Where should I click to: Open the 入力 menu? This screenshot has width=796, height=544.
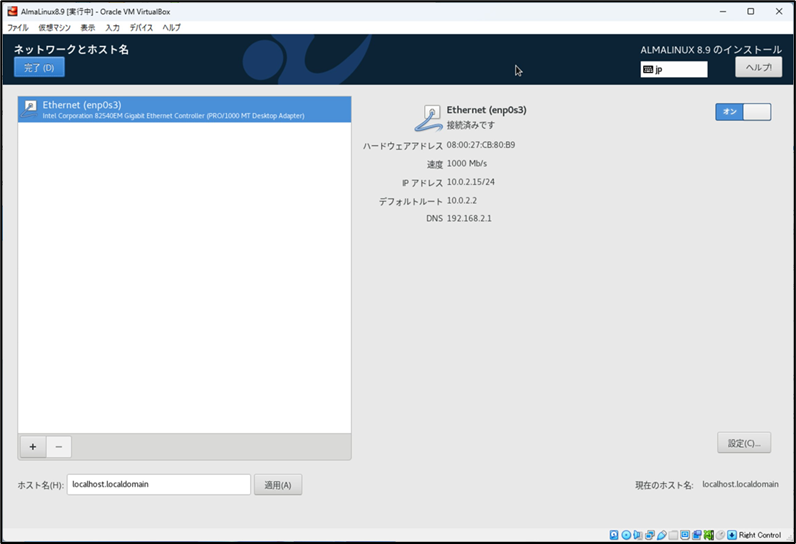point(112,27)
